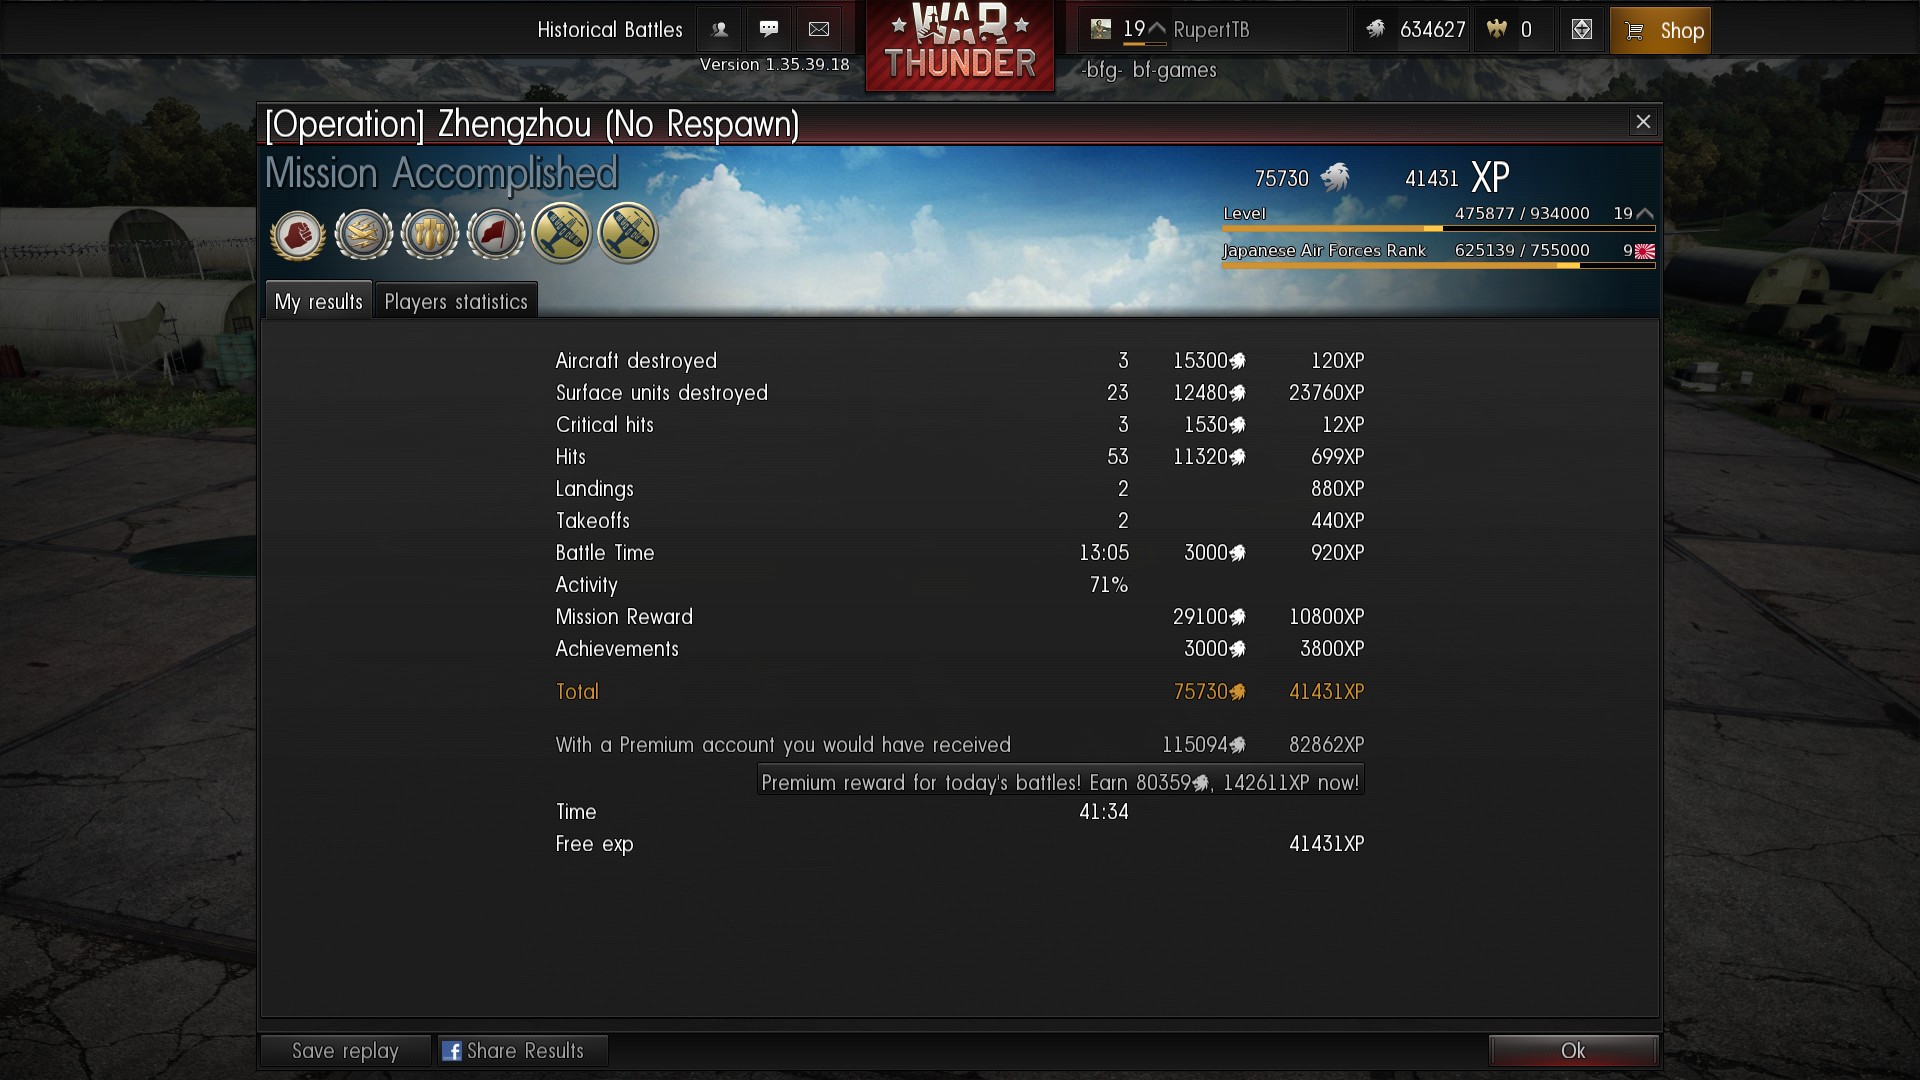Open the Shop button
The image size is (1920, 1080).
click(x=1660, y=31)
